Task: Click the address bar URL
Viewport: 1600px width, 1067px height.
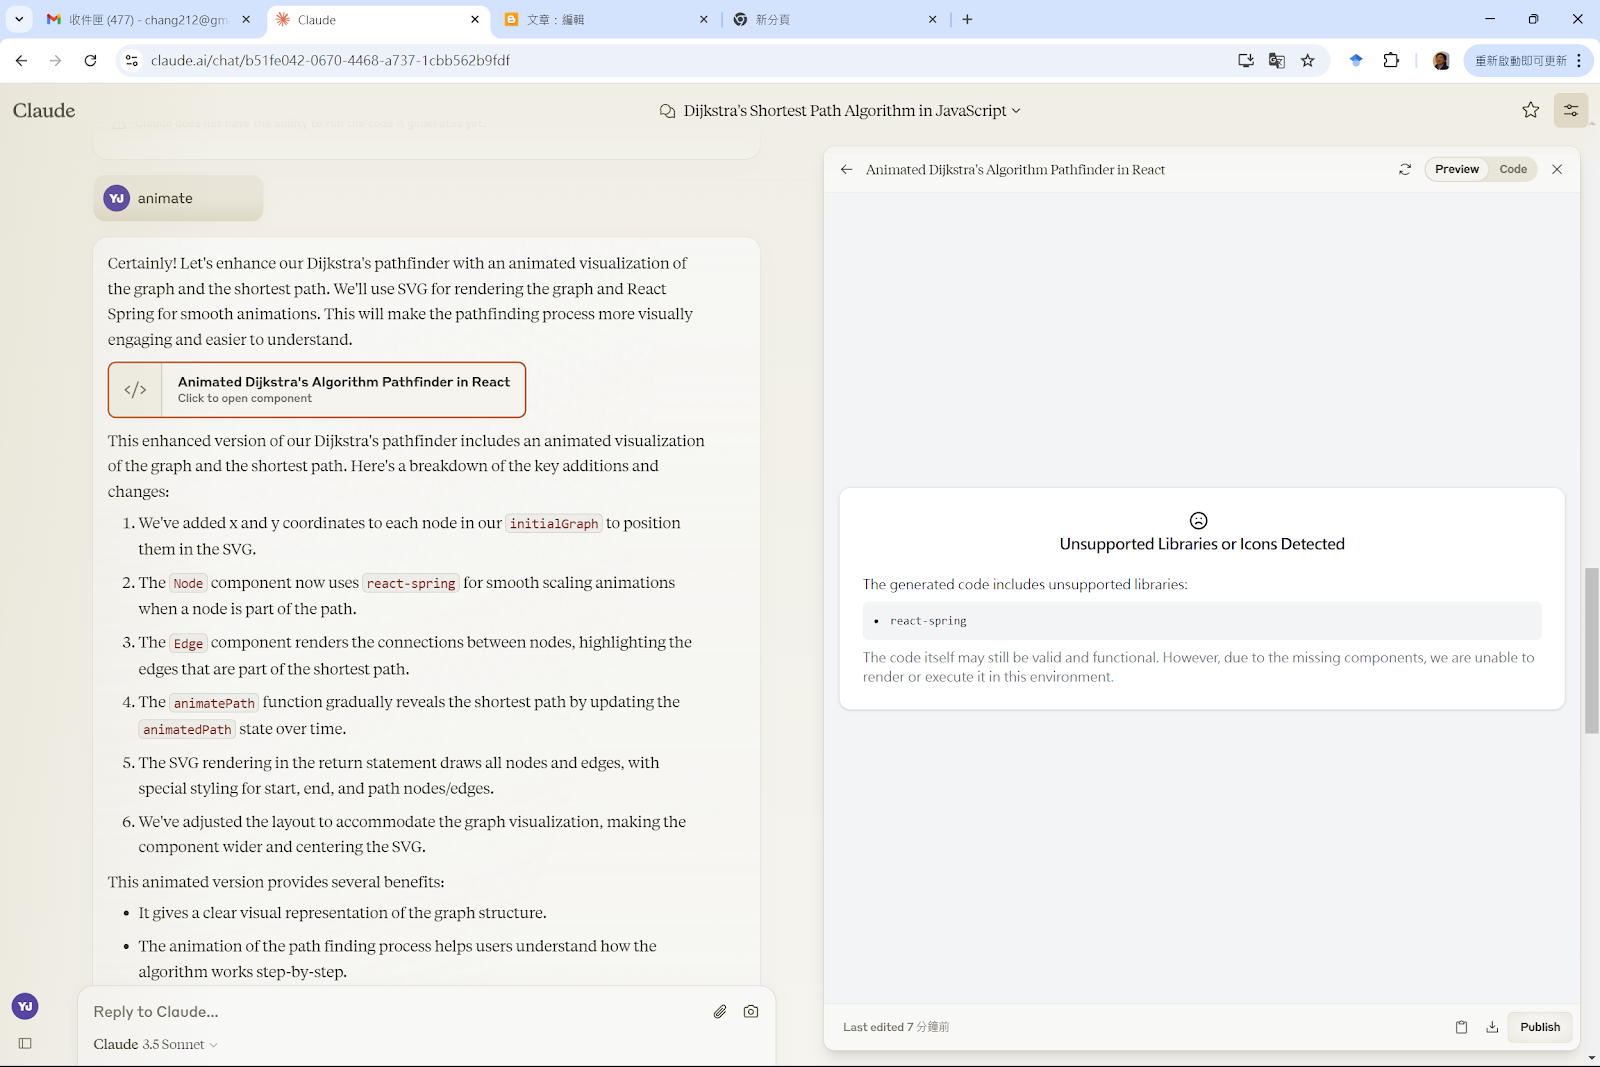Action: (330, 61)
